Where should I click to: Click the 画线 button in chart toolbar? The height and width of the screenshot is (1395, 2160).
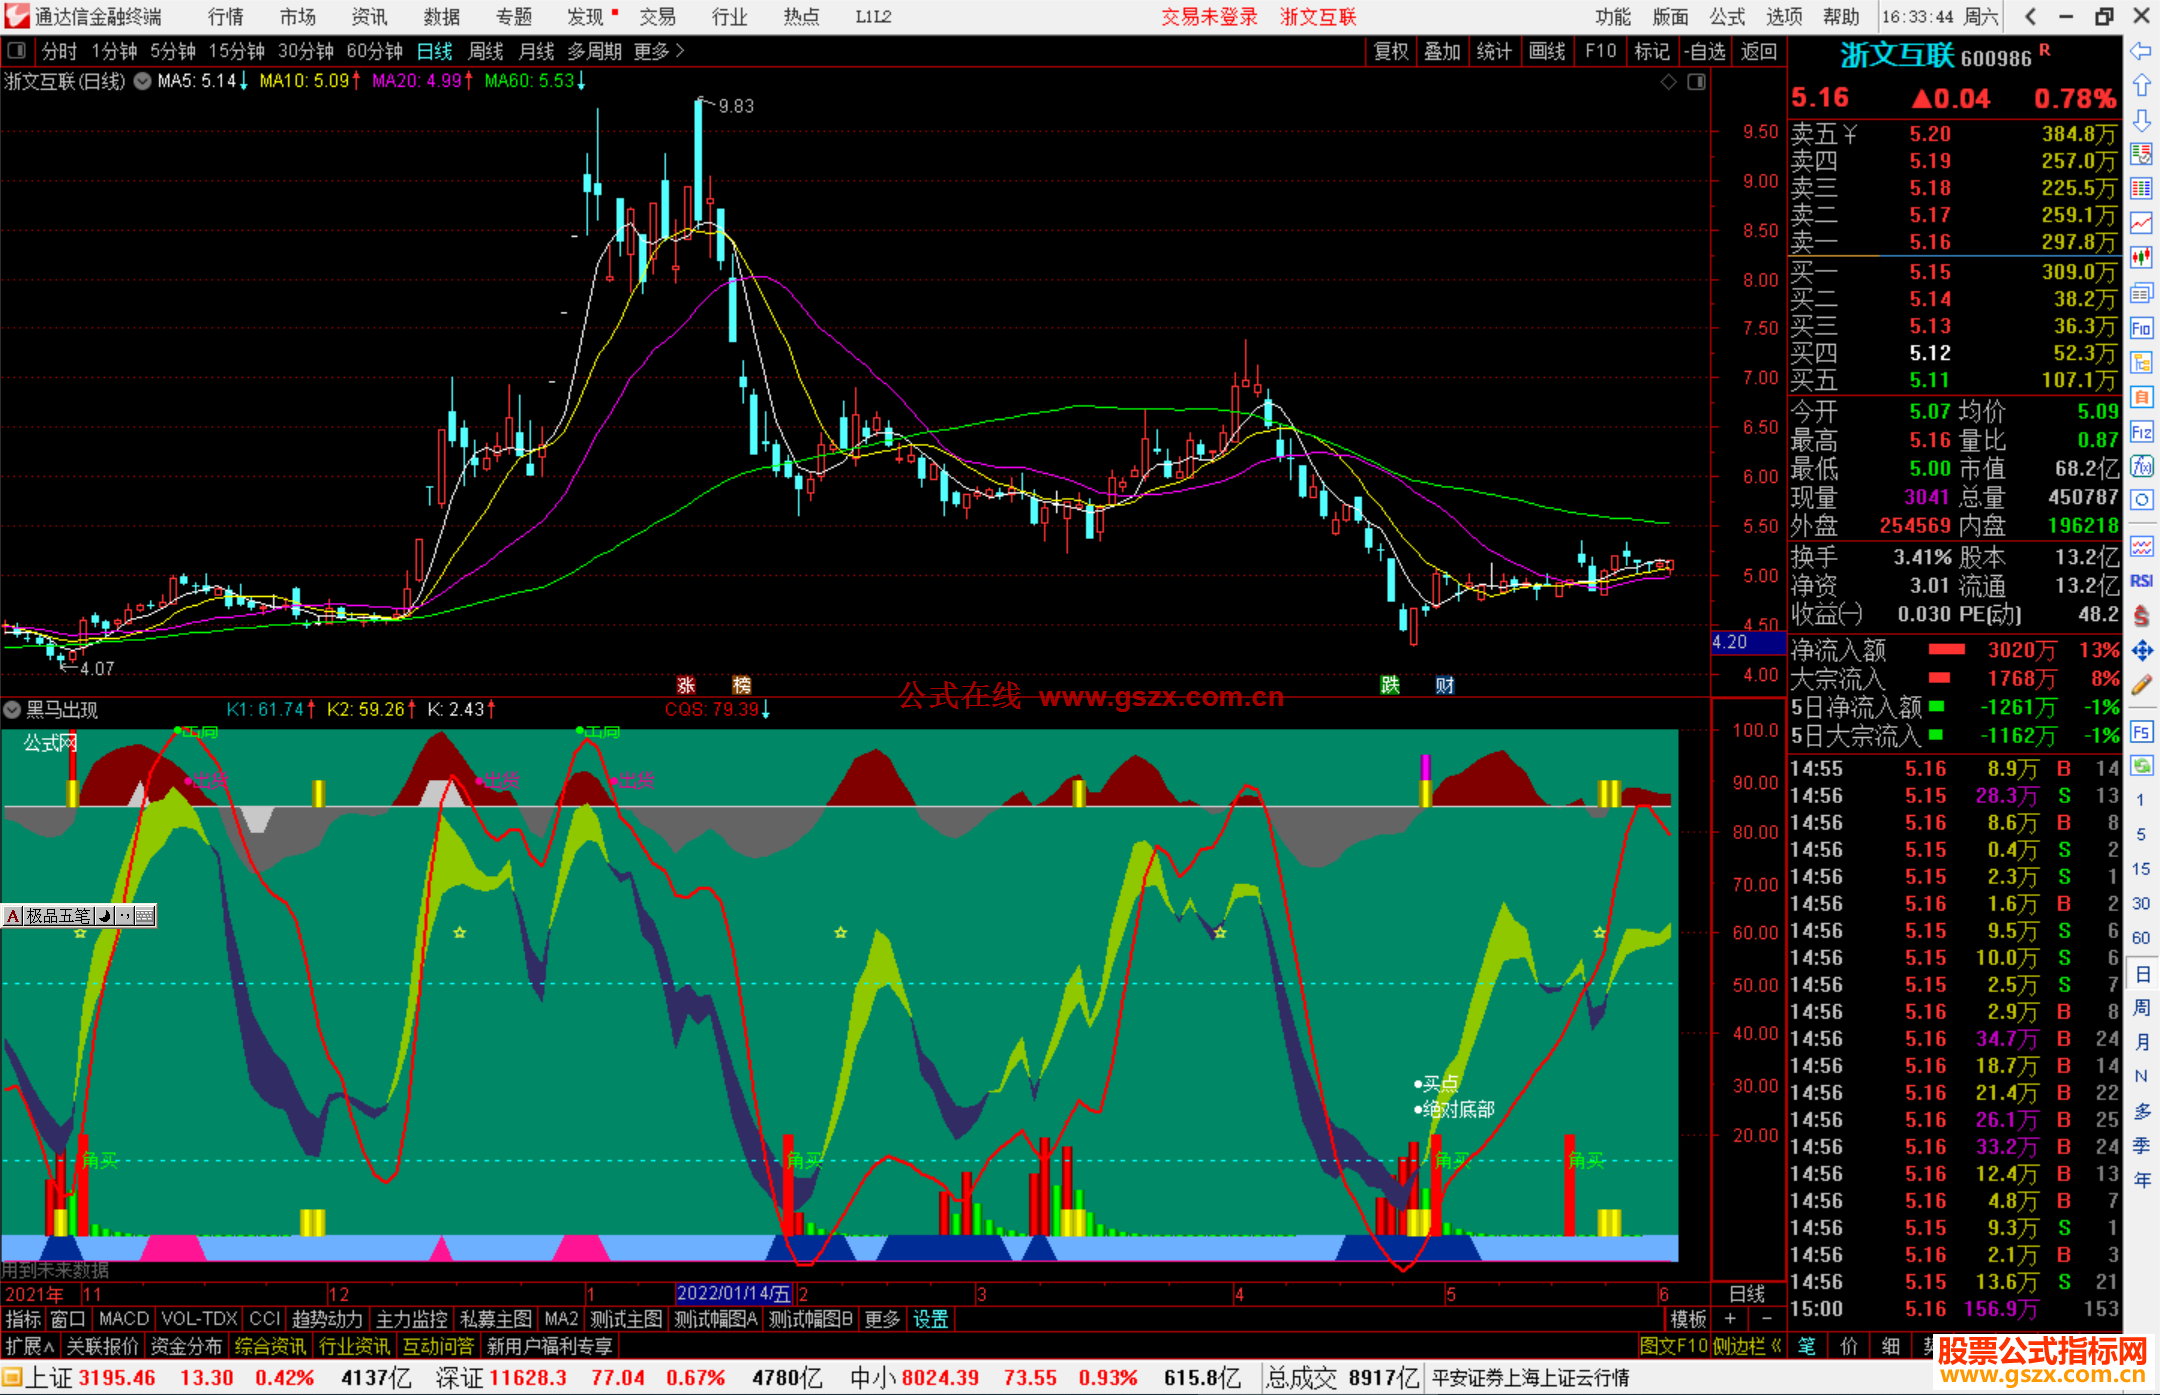(x=1547, y=51)
